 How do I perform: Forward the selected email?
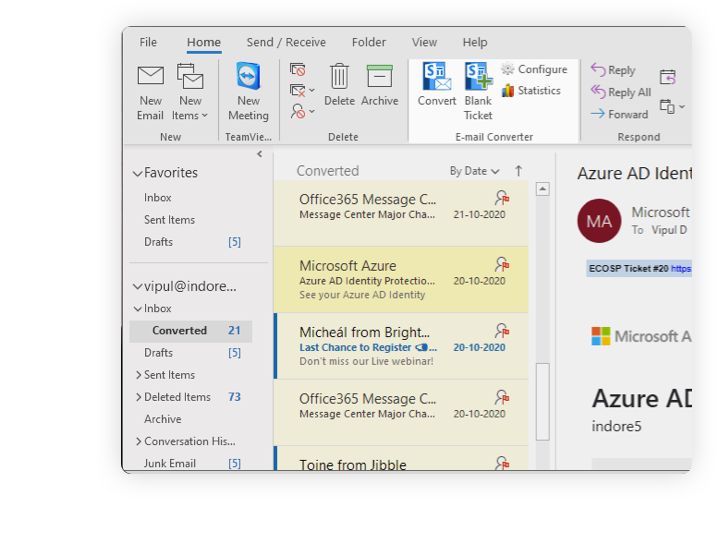[619, 114]
